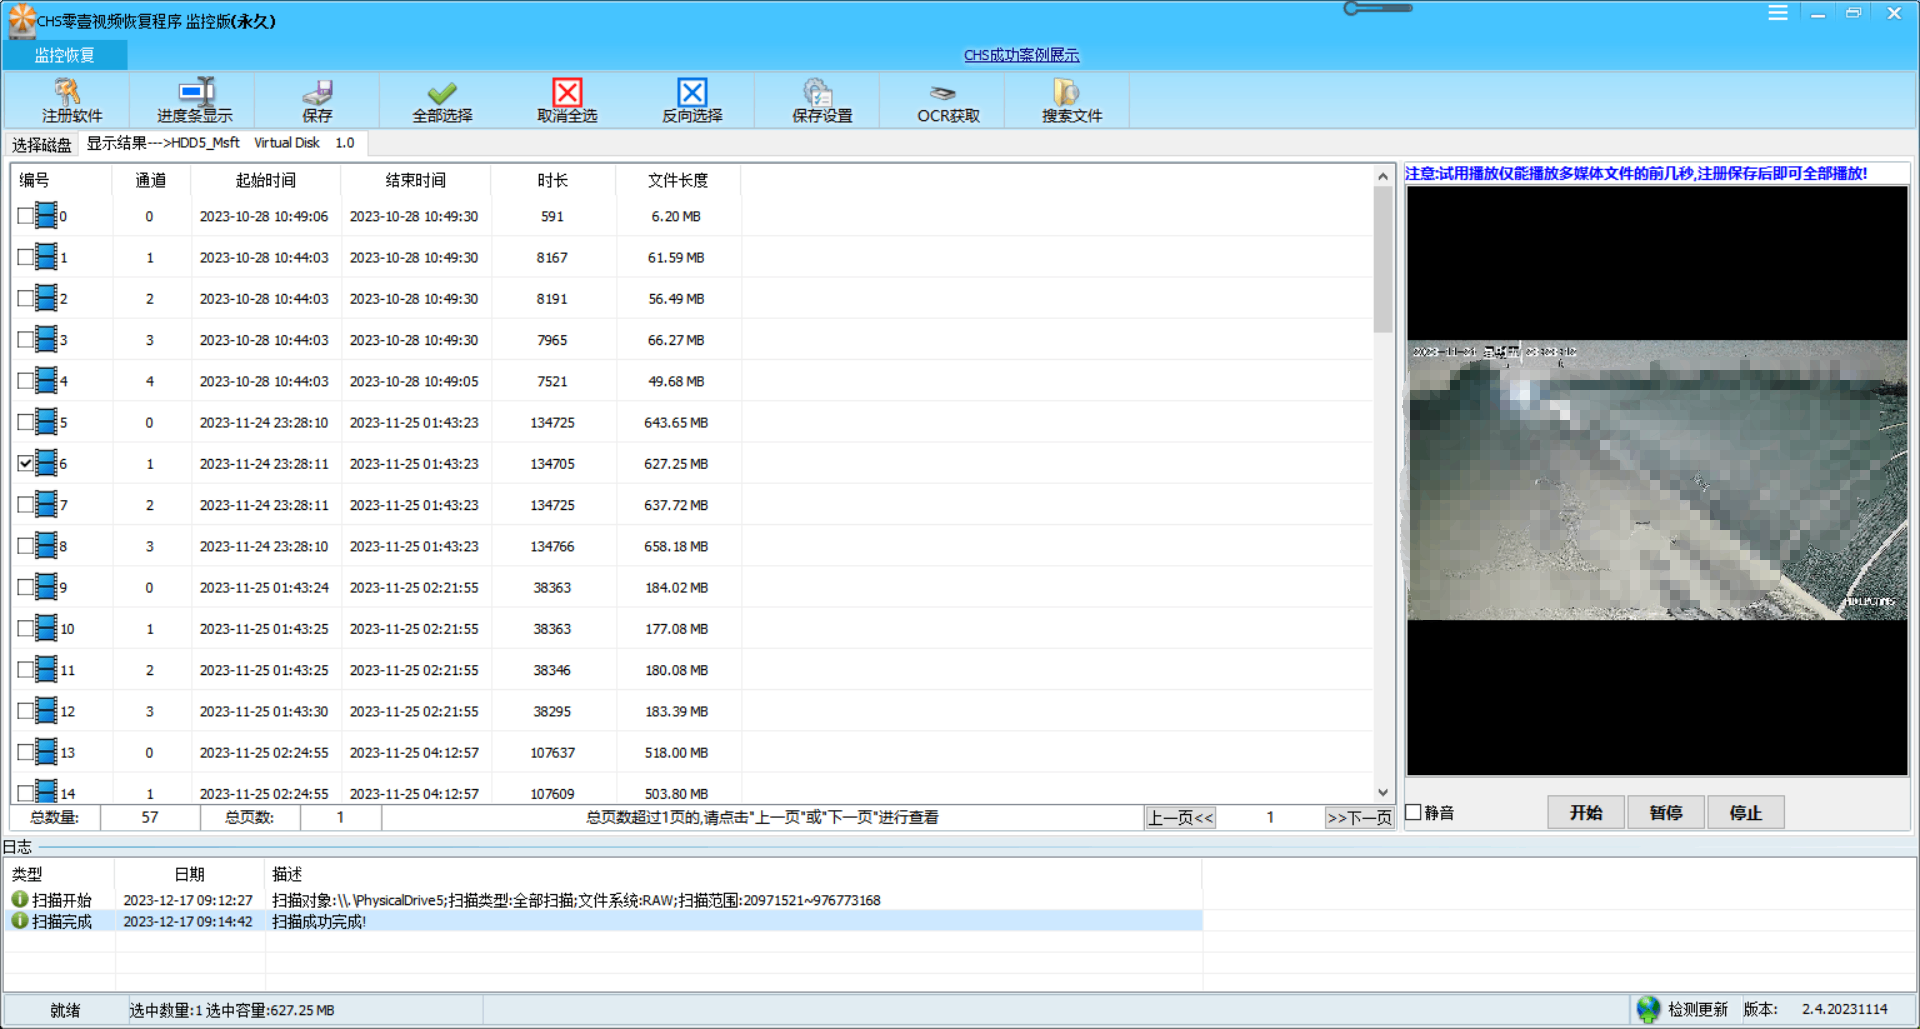Screen dimensions: 1920x1029
Task: Select the checkbox of file row 3
Action: click(25, 339)
